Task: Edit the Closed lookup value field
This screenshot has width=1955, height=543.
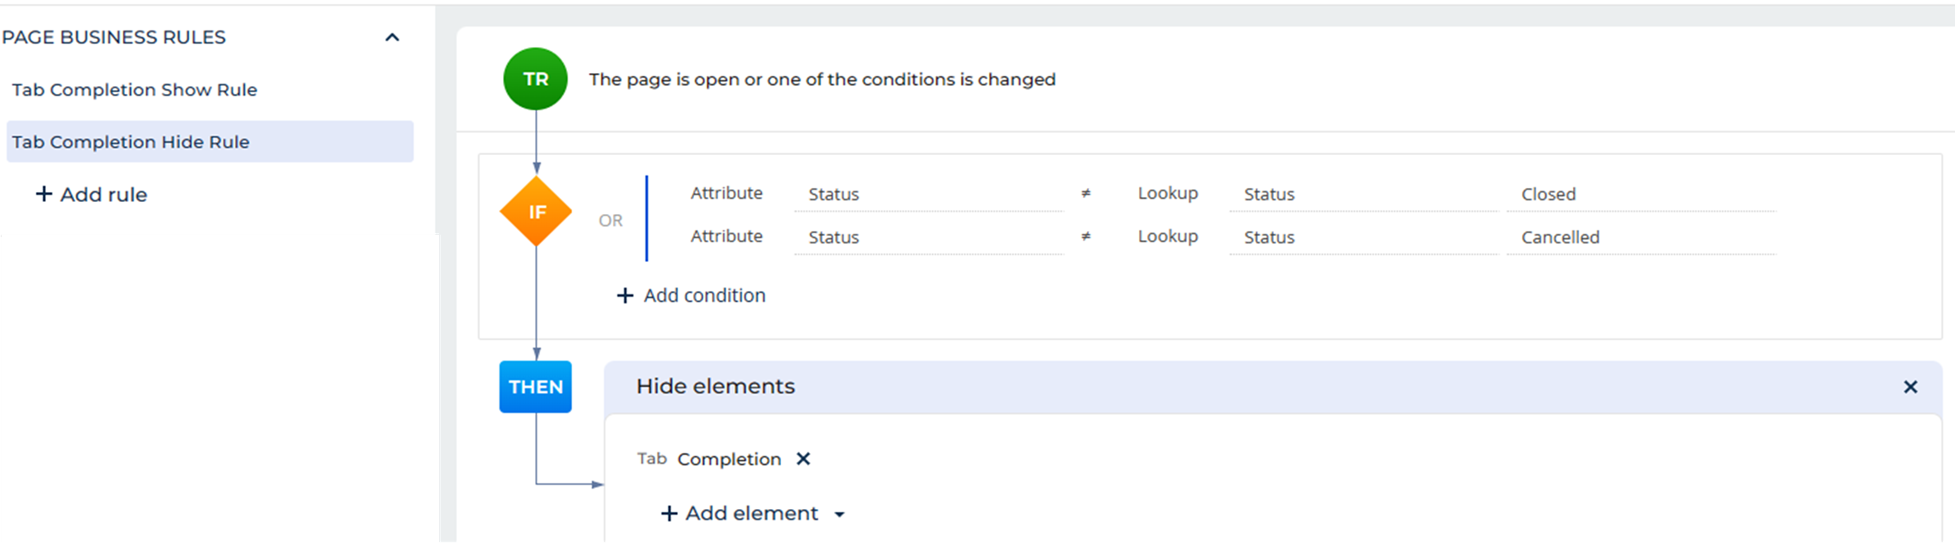Action: tap(1640, 194)
